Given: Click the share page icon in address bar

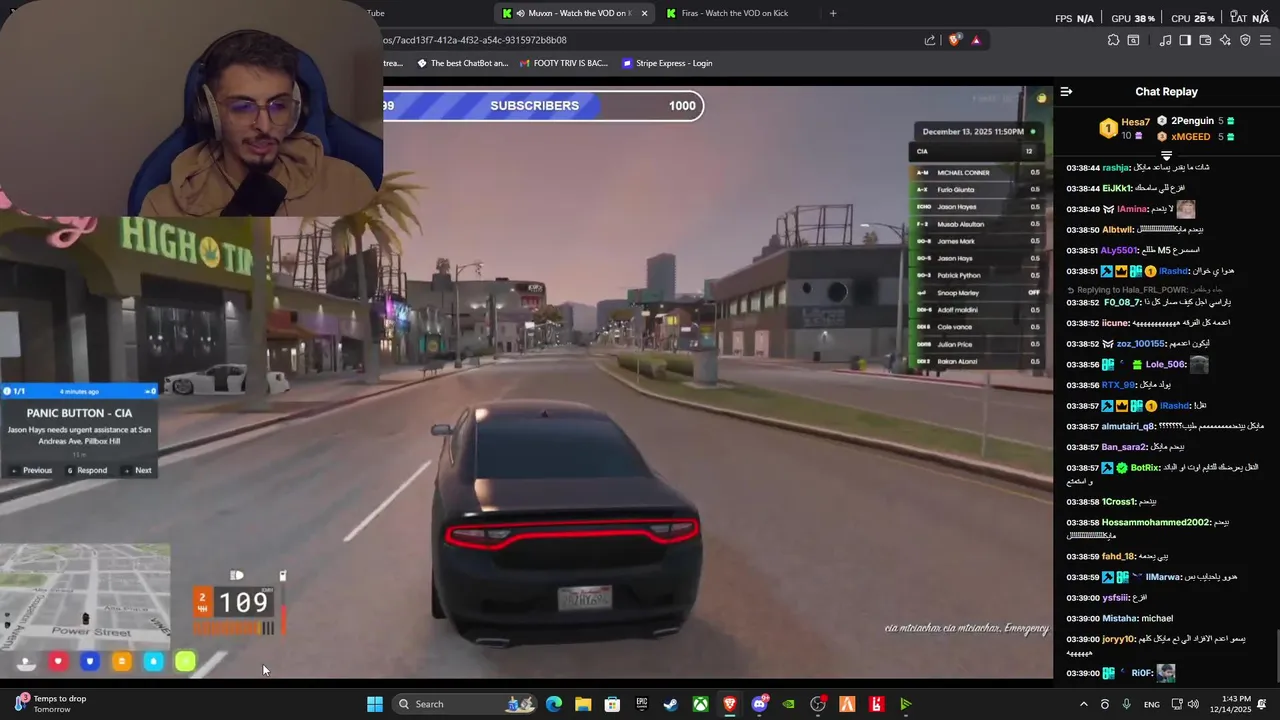Looking at the screenshot, I should [x=930, y=40].
